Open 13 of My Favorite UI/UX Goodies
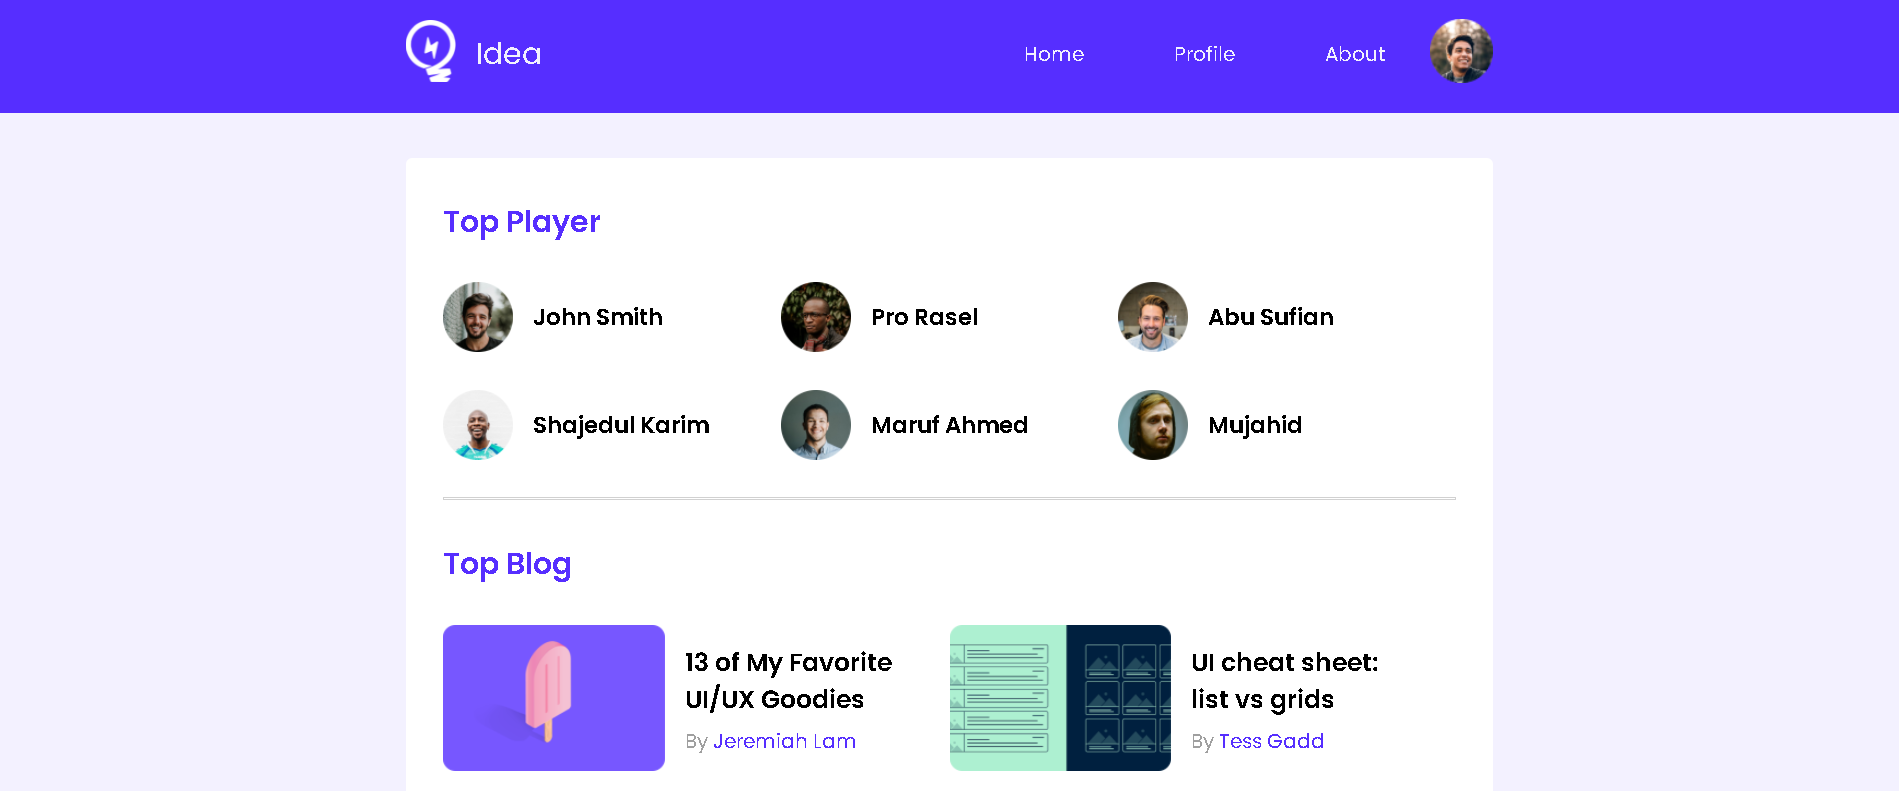The width and height of the screenshot is (1899, 791). click(x=788, y=680)
